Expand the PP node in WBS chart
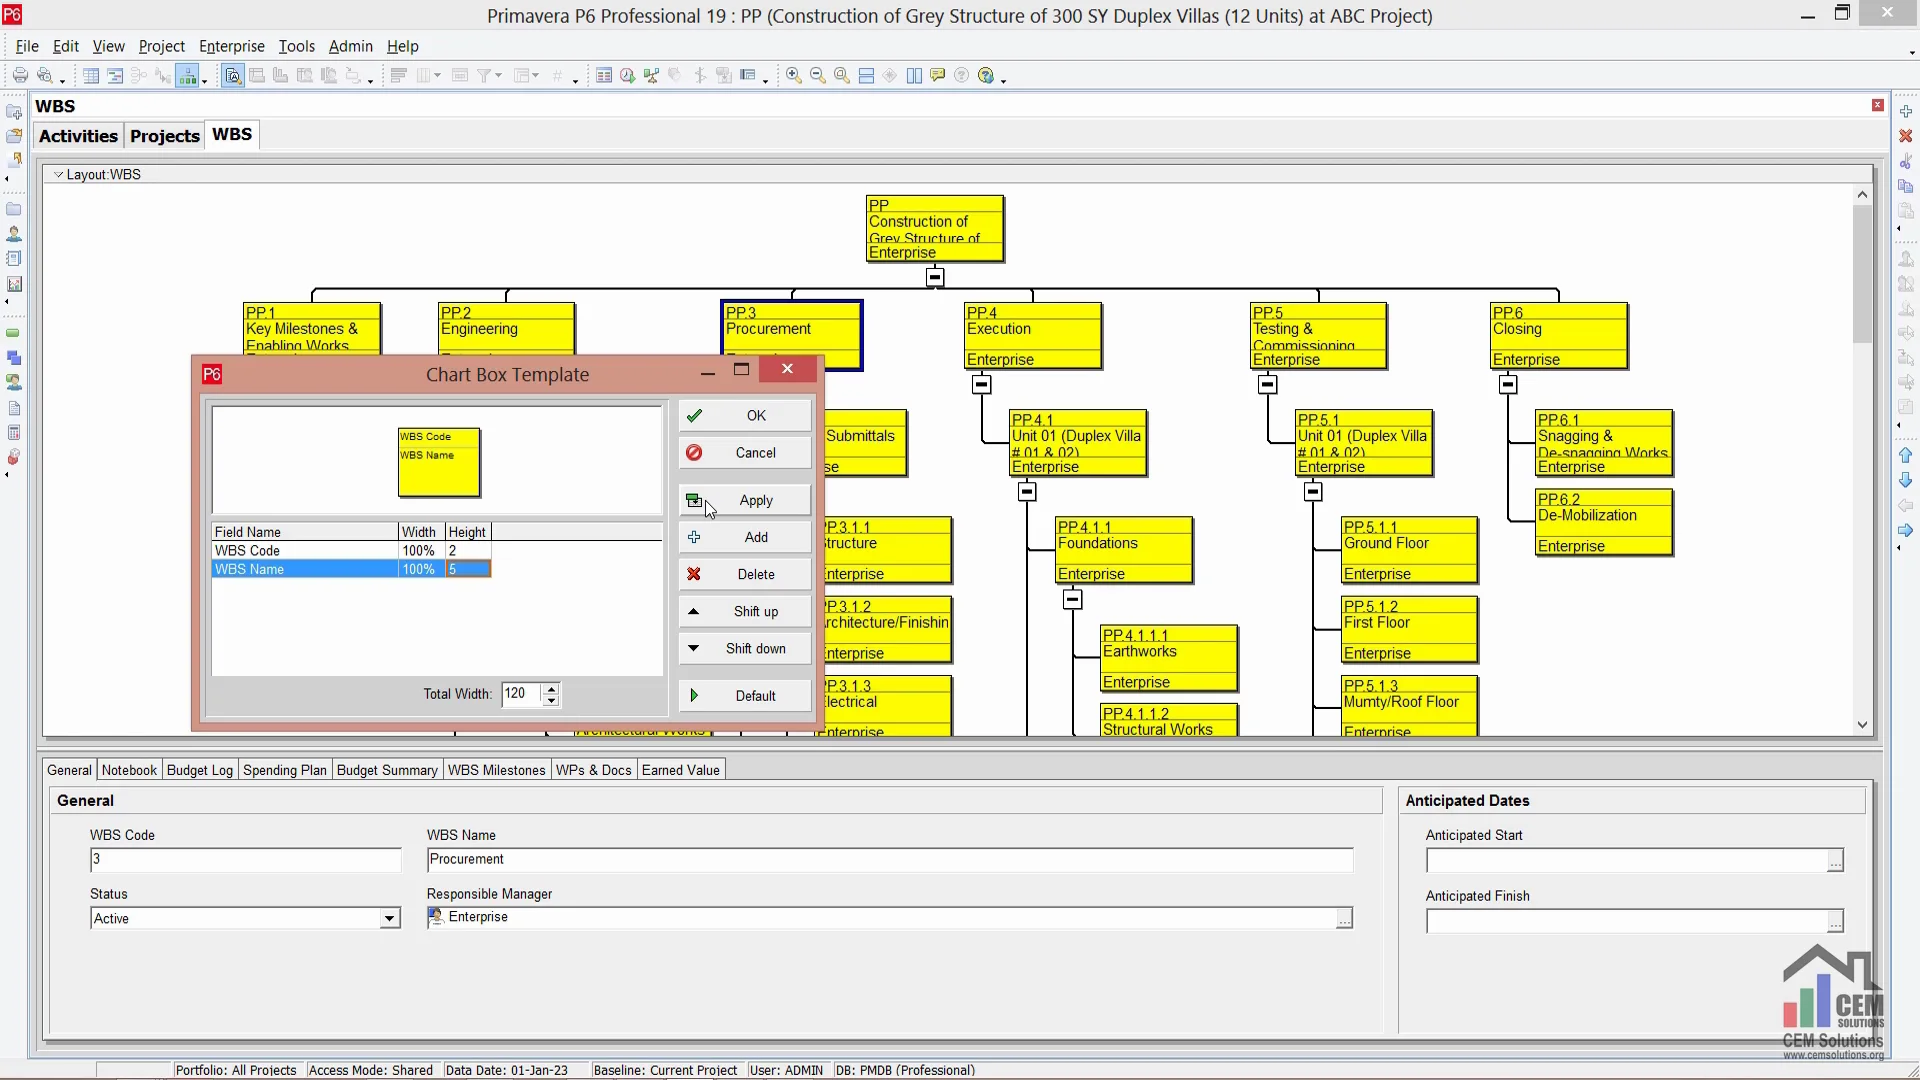1920x1080 pixels. [936, 276]
